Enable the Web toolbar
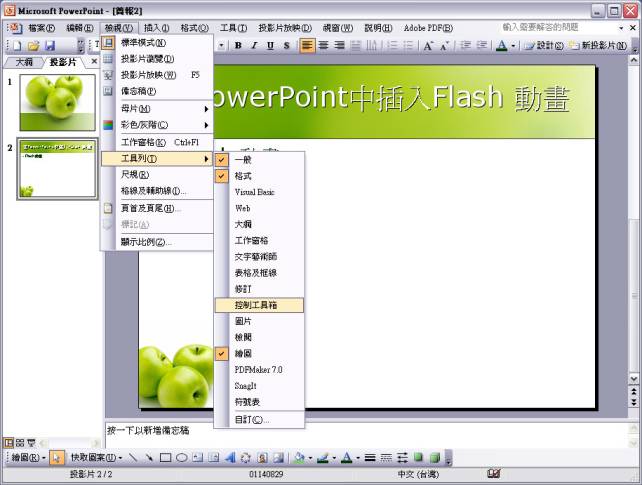 click(259, 208)
